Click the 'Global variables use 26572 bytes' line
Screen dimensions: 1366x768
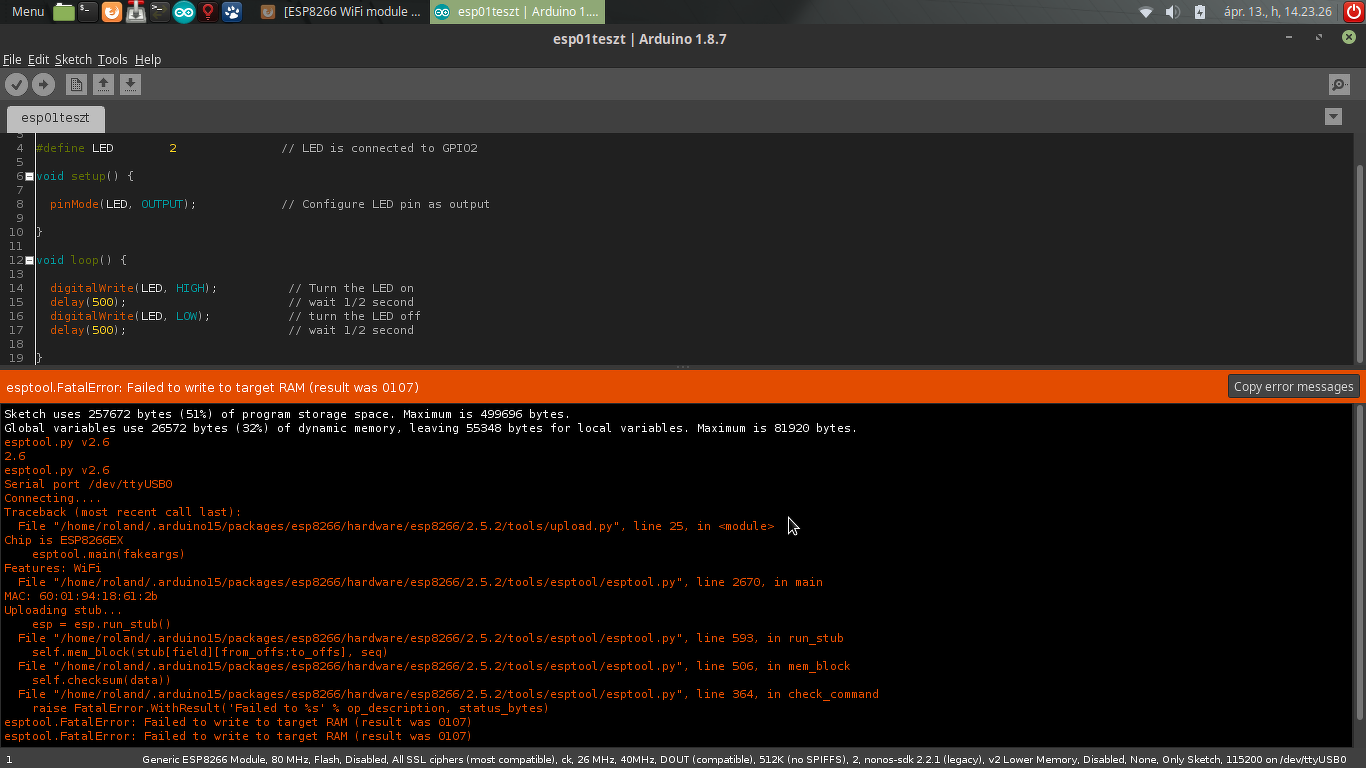(x=430, y=428)
